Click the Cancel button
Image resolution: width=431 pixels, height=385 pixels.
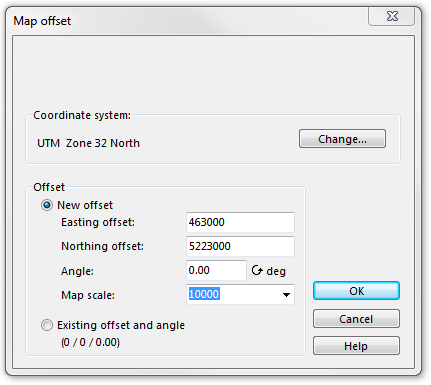tap(356, 319)
